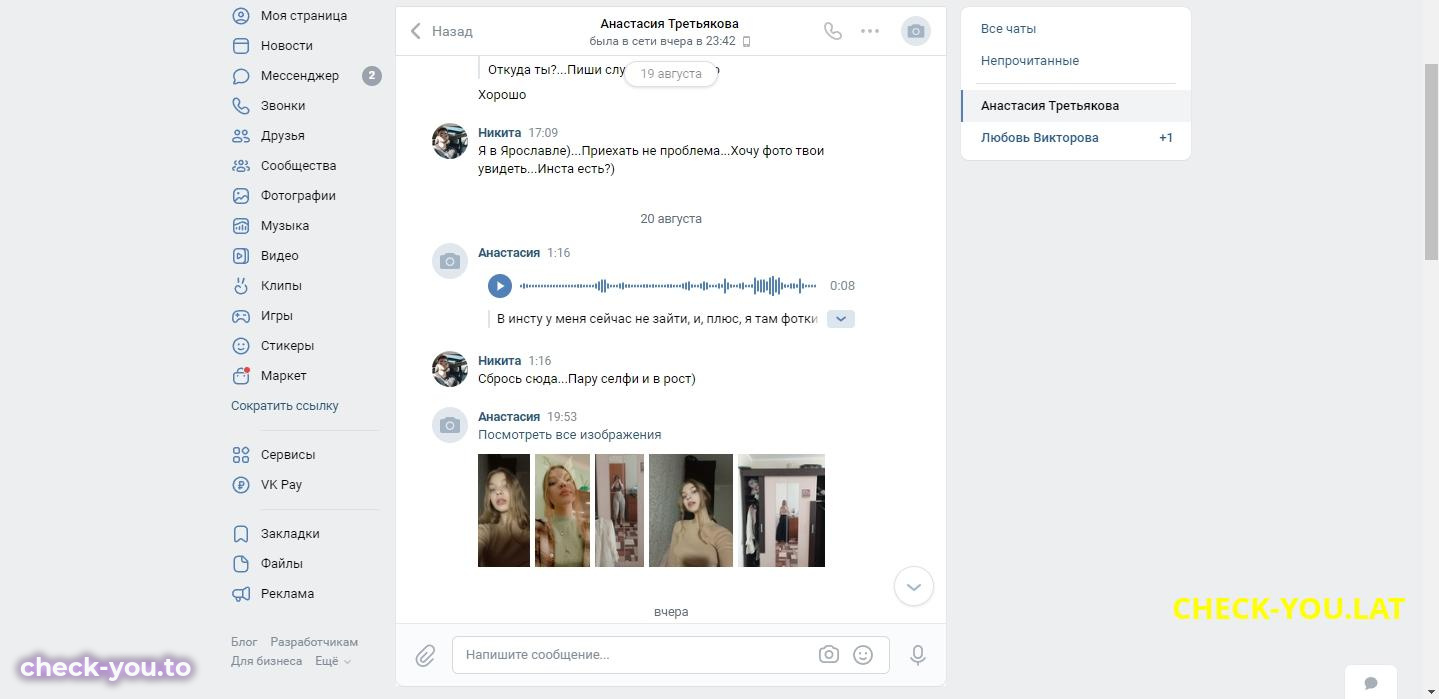
Task: Expand the voice message transcript text
Action: [x=841, y=319]
